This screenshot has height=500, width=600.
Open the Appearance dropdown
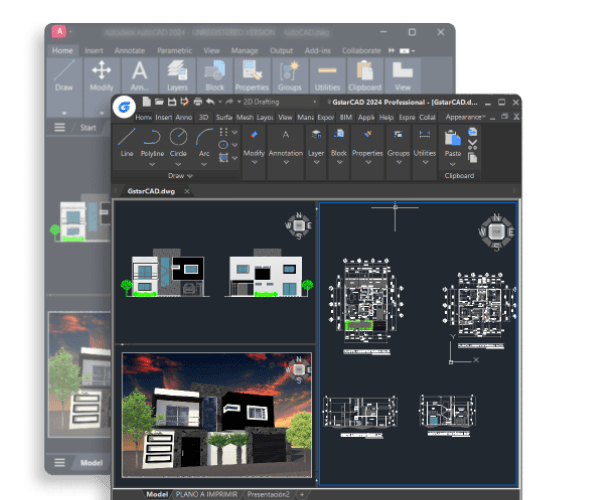pos(465,117)
